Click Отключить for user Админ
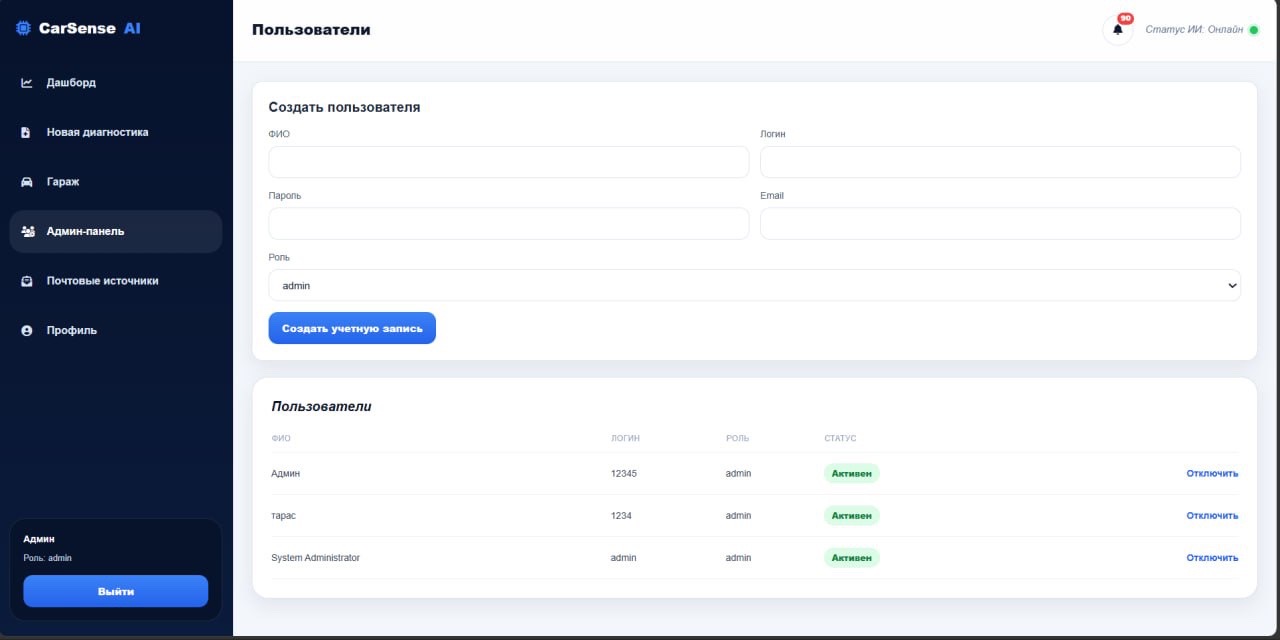Viewport: 1280px width, 640px height. tap(1212, 474)
